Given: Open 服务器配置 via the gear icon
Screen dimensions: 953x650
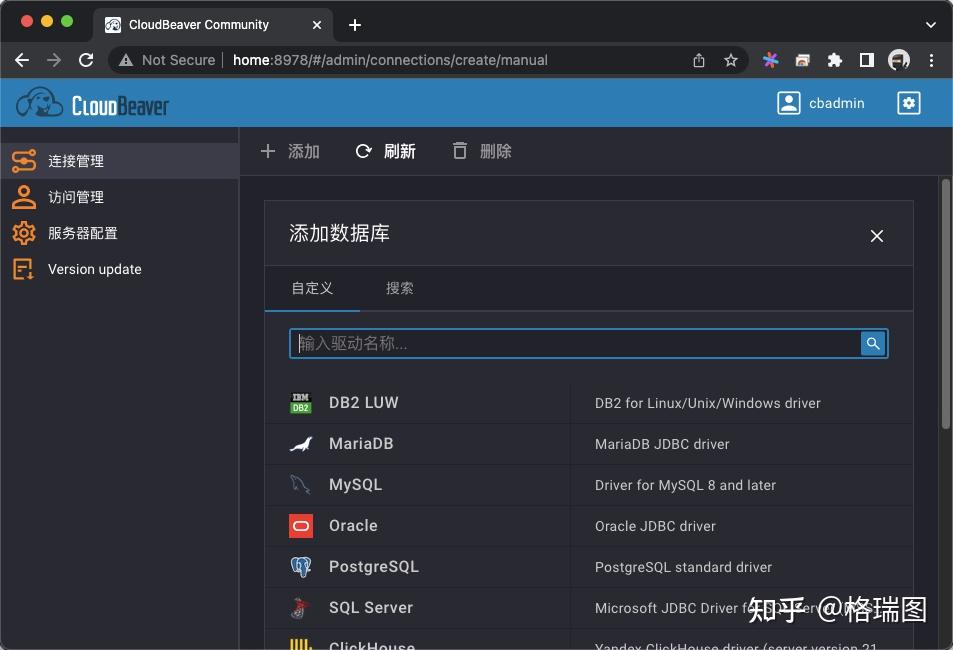Looking at the screenshot, I should pos(24,232).
